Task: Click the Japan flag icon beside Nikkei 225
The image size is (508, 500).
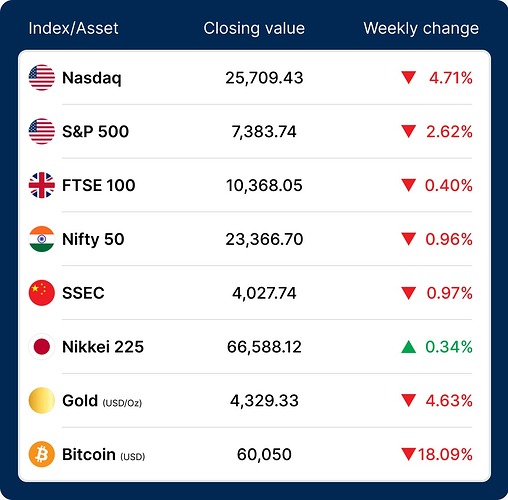Action: (42, 347)
